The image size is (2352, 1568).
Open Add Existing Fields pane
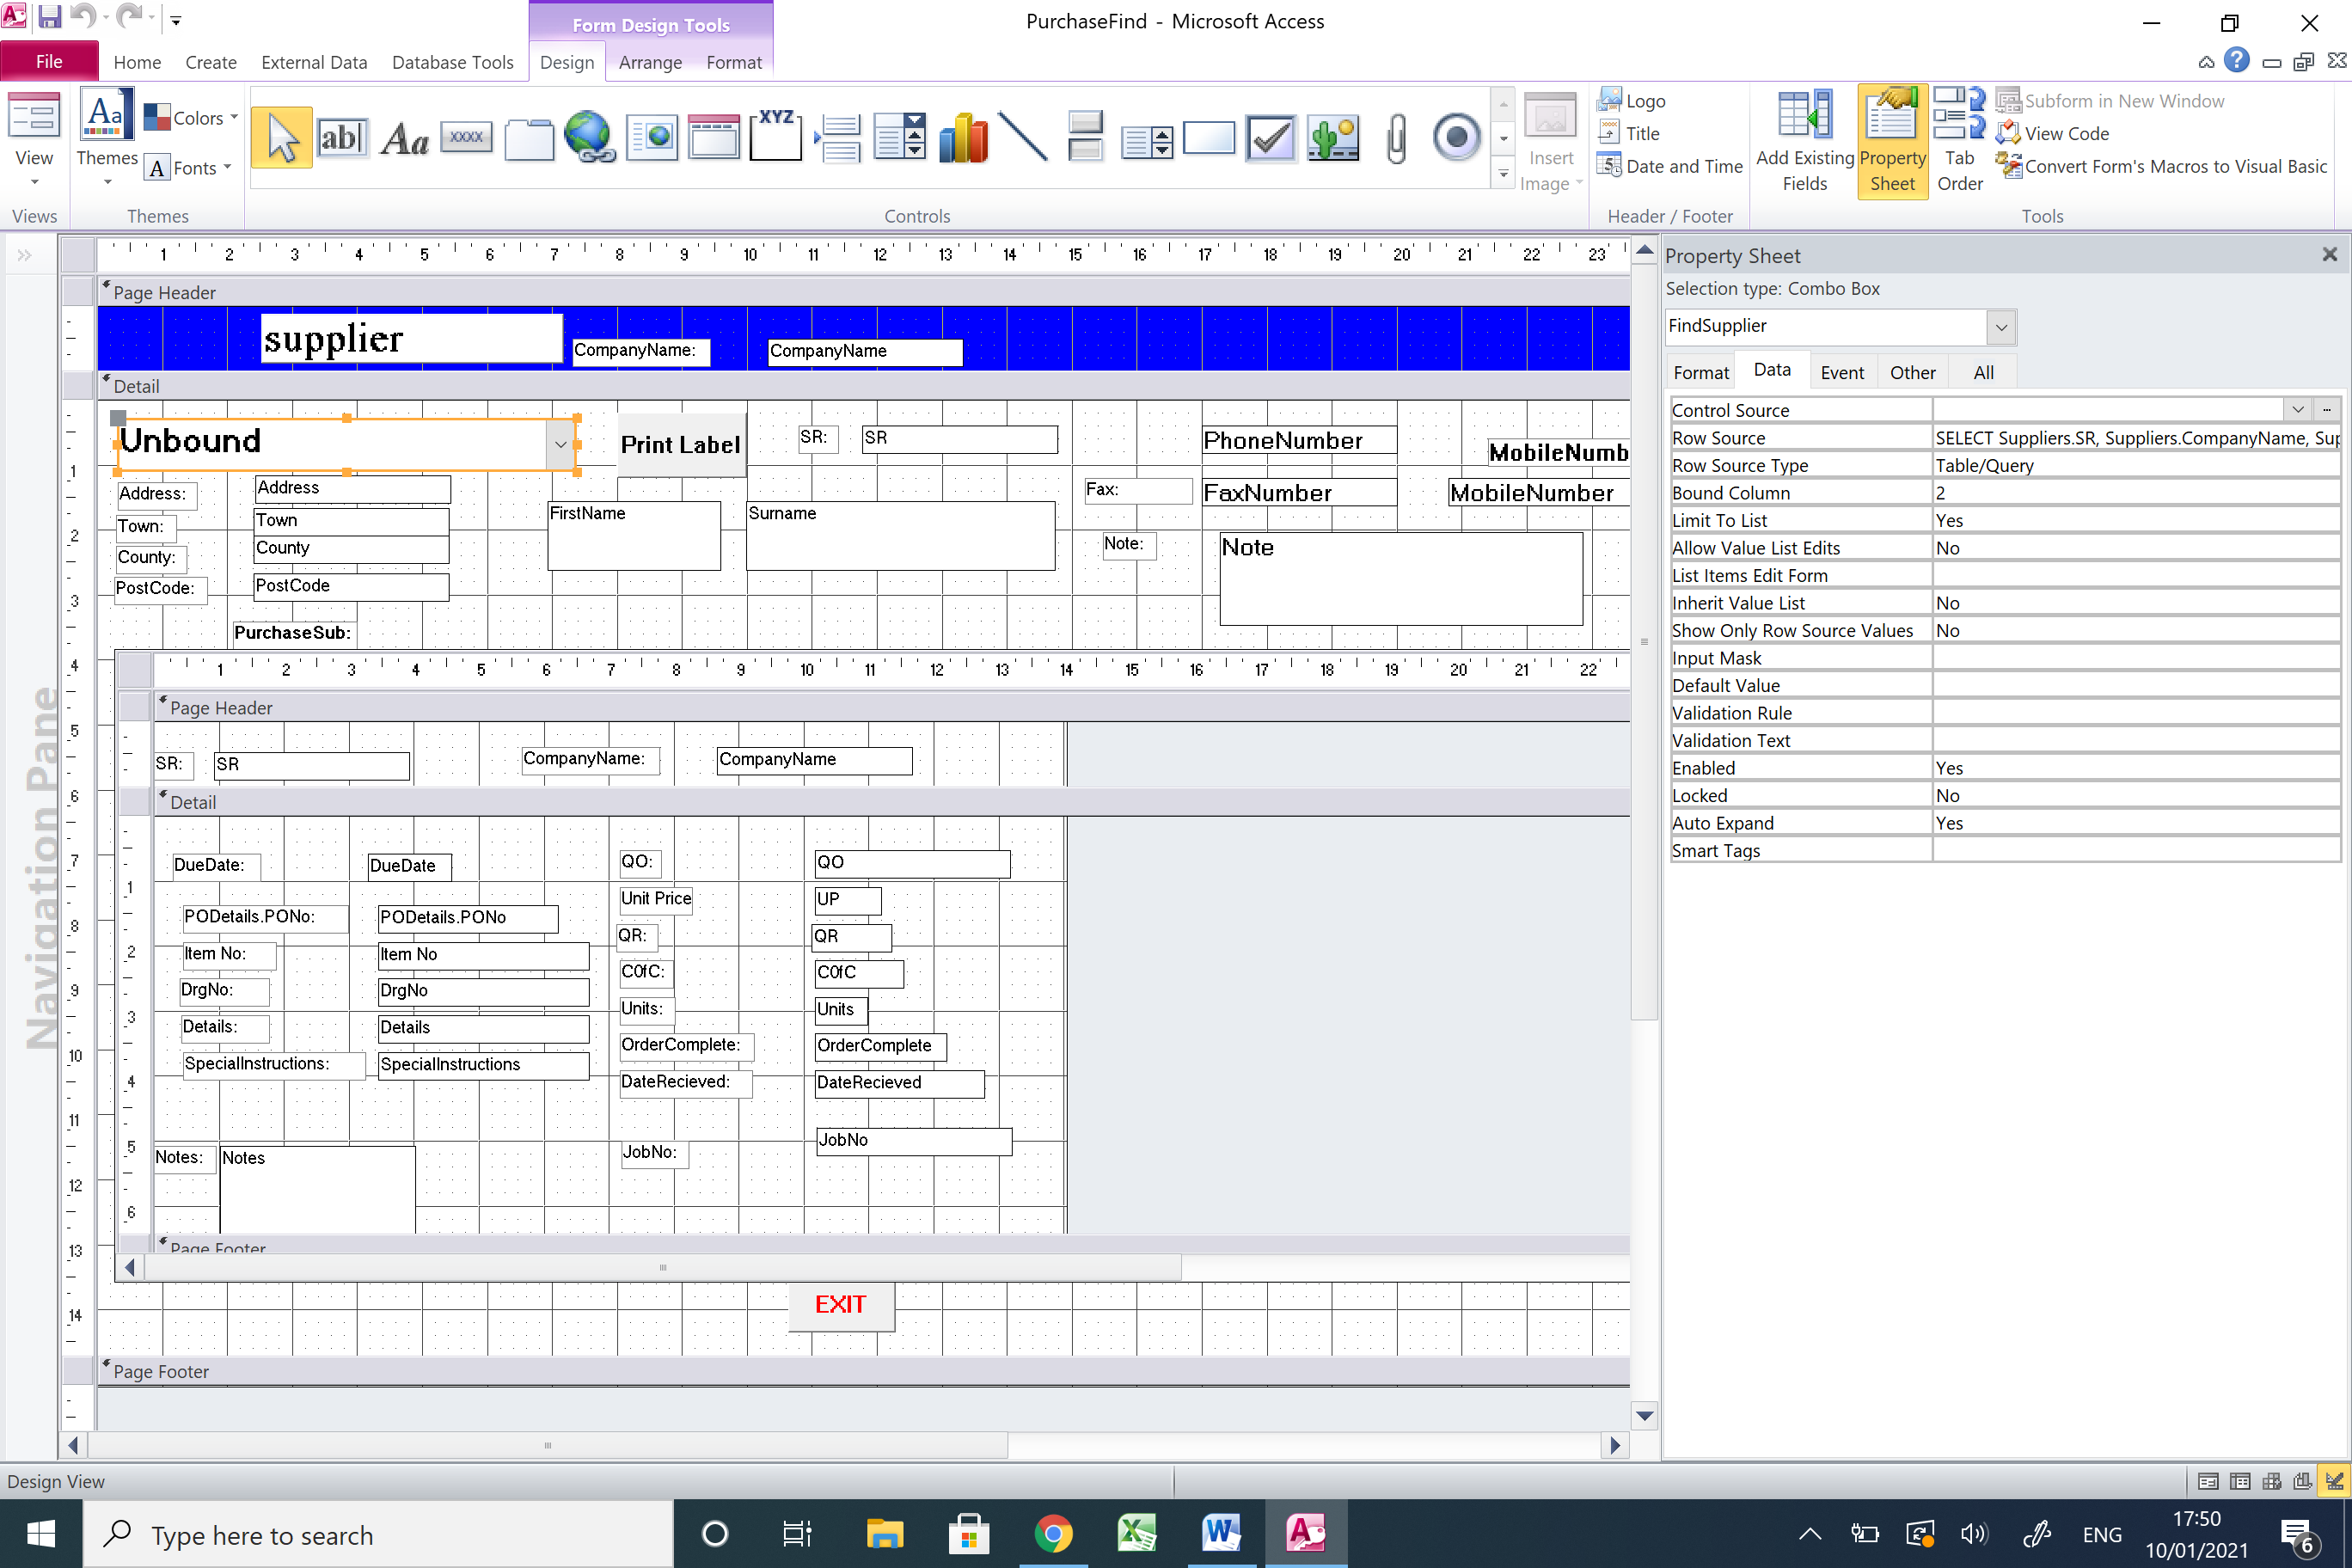[1804, 140]
